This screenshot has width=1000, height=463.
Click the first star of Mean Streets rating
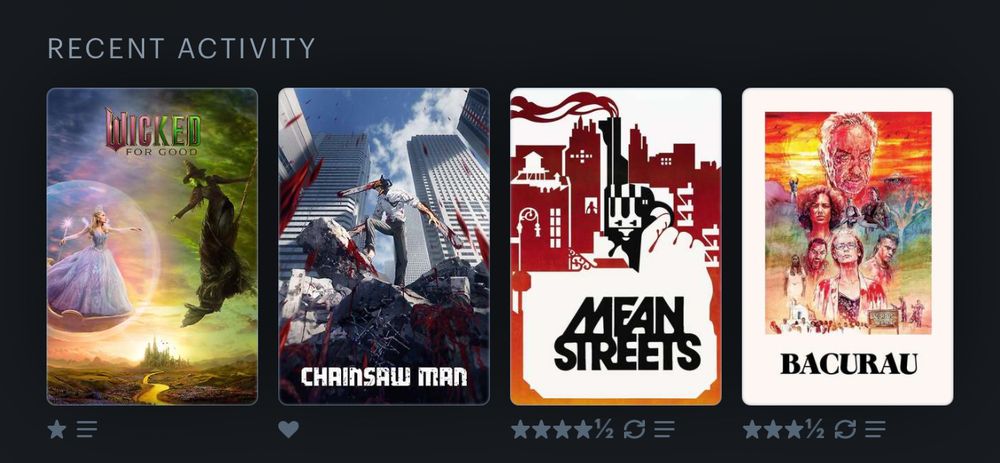coord(520,429)
